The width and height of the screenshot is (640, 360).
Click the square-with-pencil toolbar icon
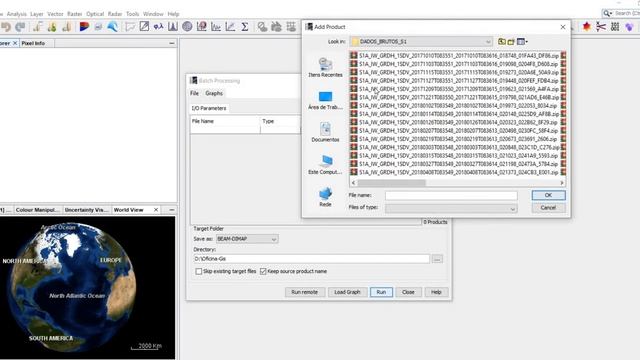tap(144, 27)
